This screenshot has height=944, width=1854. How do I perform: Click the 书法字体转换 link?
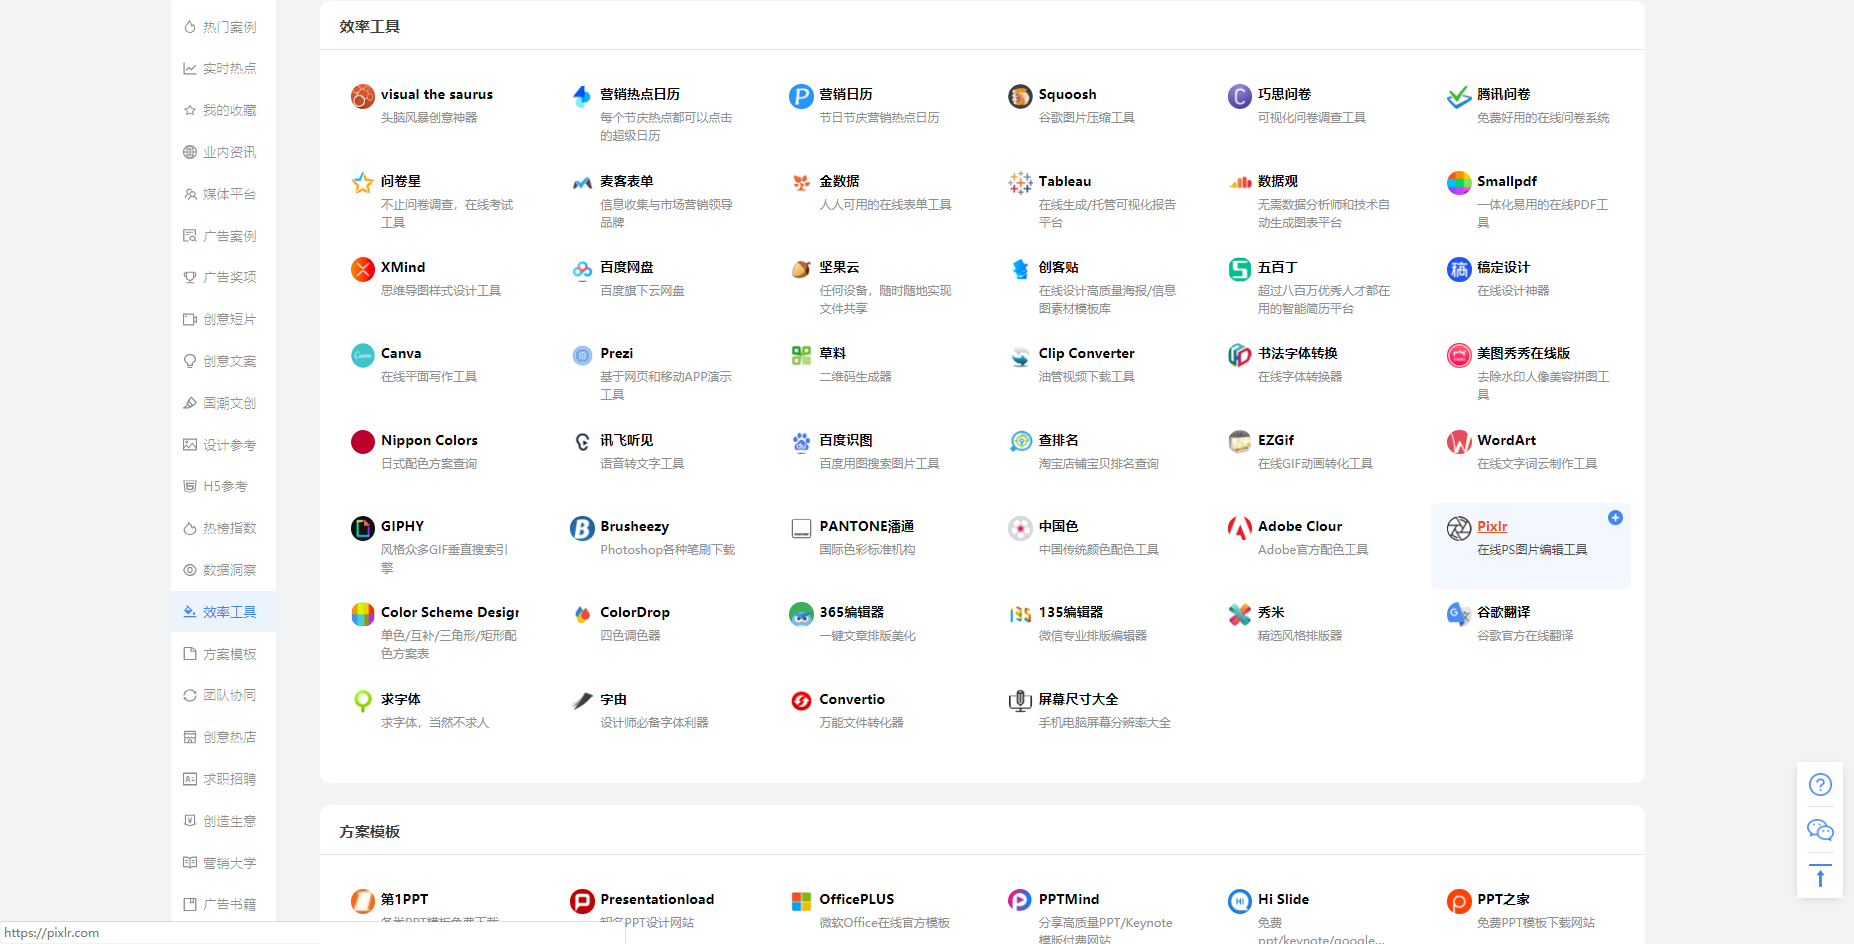pyautogui.click(x=1298, y=353)
